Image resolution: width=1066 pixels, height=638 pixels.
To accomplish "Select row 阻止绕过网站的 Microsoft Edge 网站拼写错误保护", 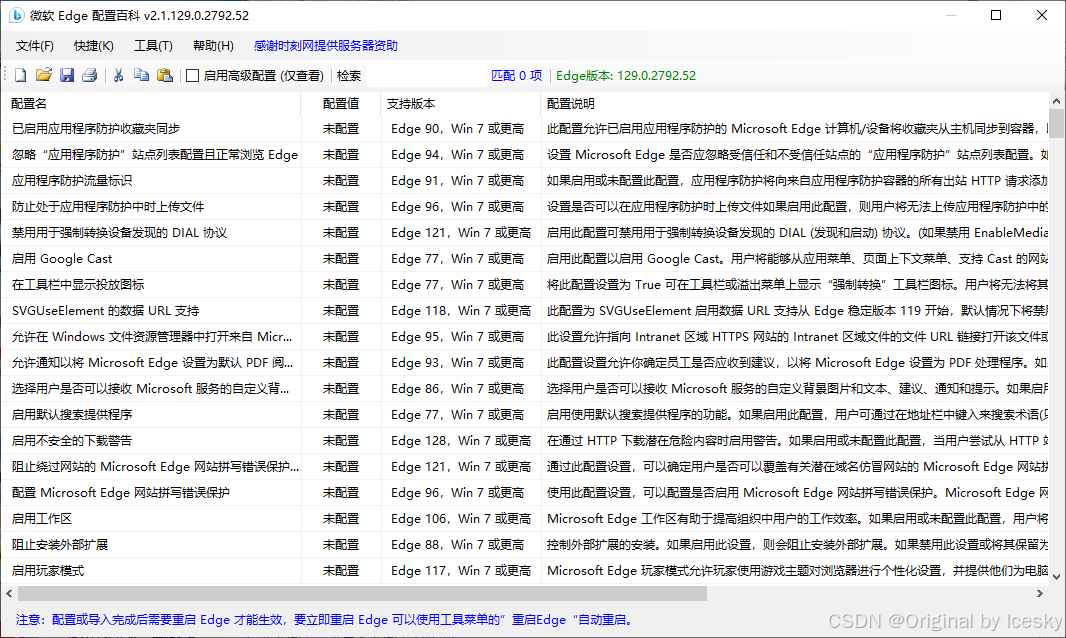I will pos(525,467).
